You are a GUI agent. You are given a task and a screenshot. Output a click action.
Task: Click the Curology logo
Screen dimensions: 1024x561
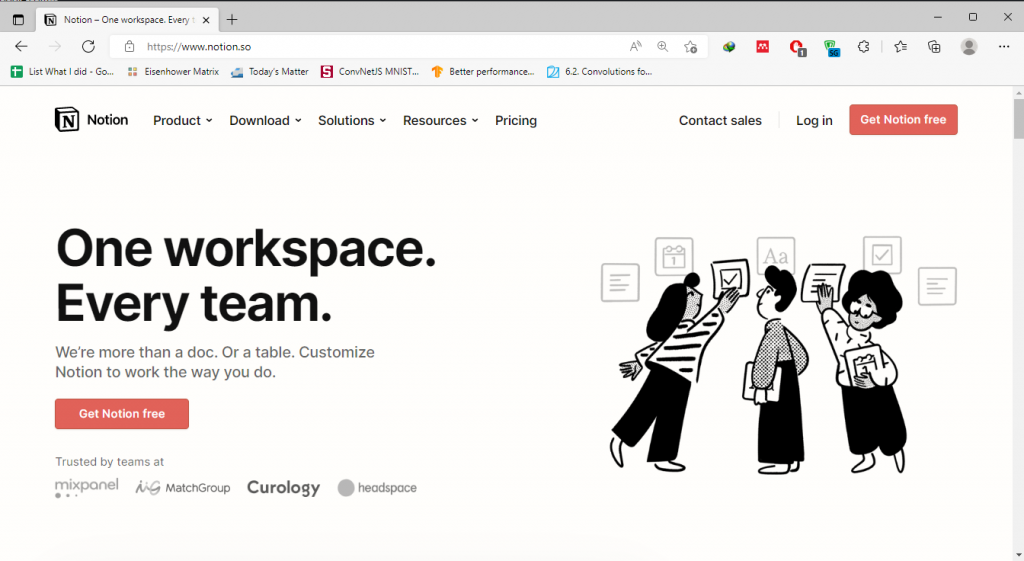click(283, 488)
